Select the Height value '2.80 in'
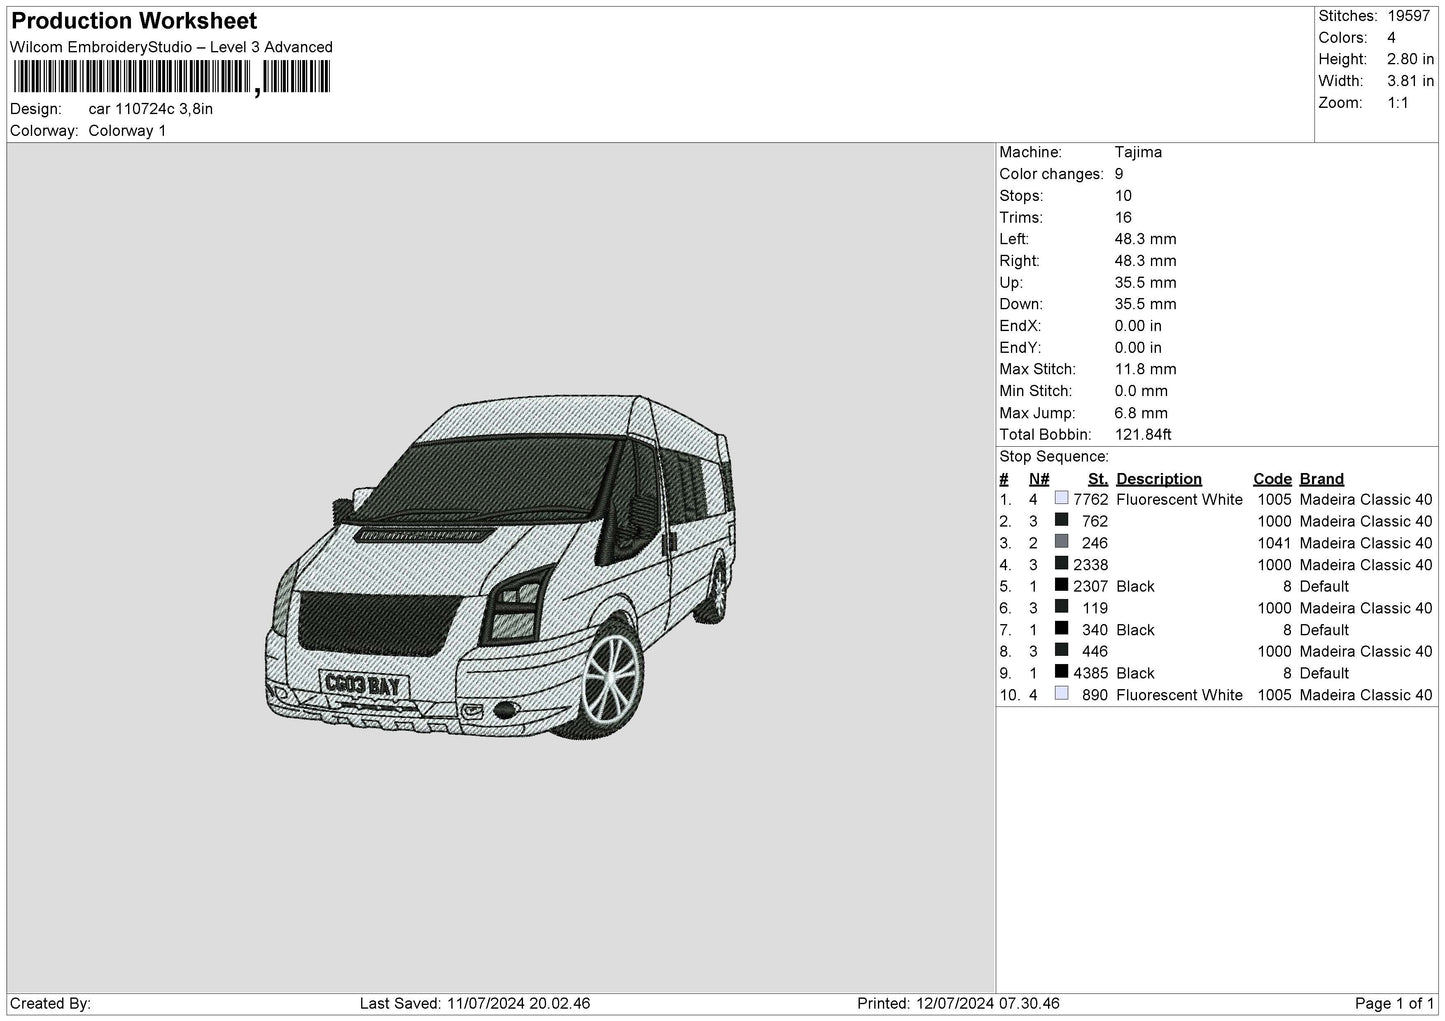The height and width of the screenshot is (1021, 1445). coord(1411,59)
